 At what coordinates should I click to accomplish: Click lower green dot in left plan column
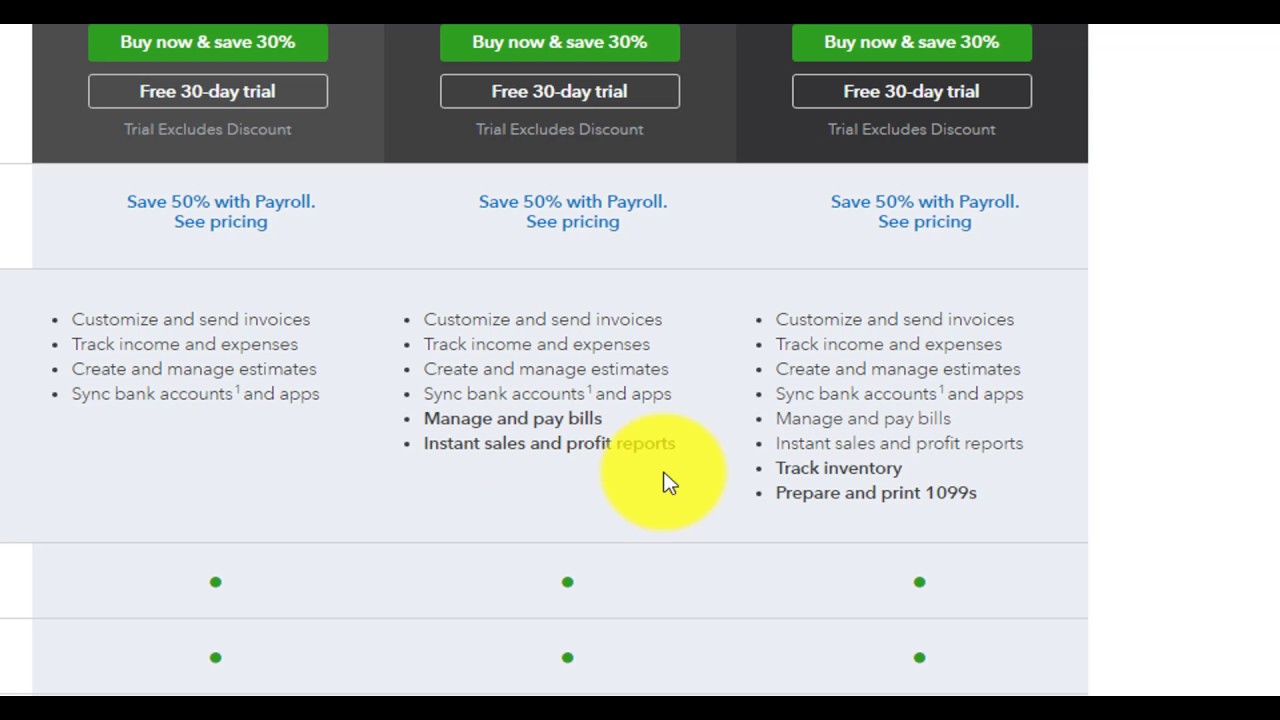[x=215, y=658]
